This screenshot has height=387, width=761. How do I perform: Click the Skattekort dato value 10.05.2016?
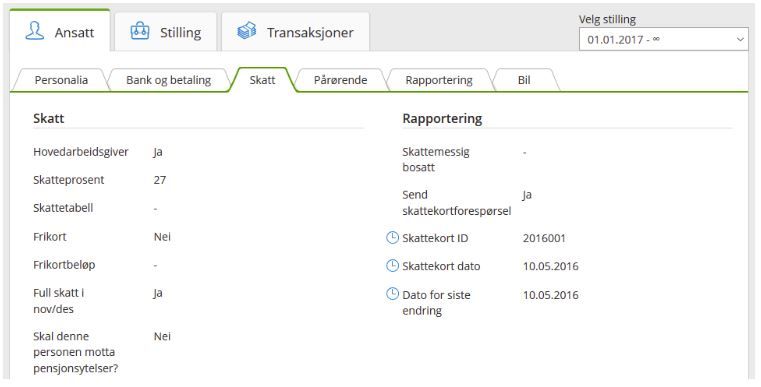tap(551, 266)
